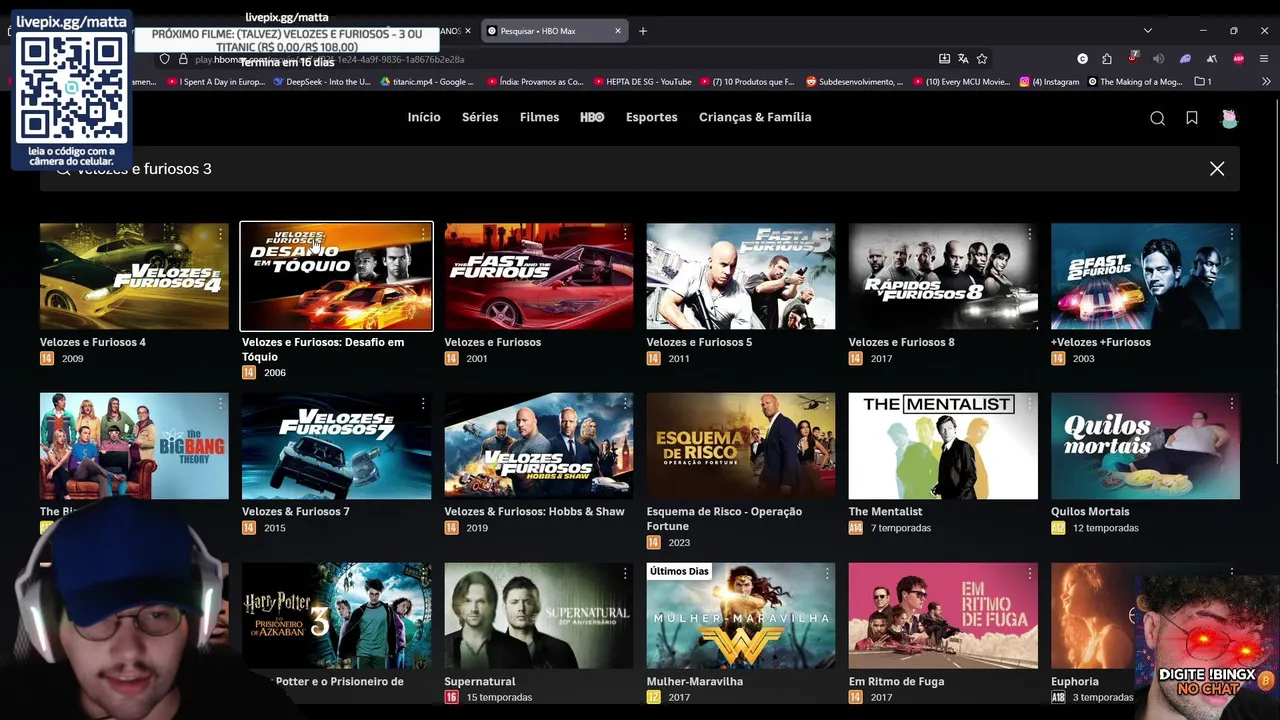
Task: Open the HBO Max search magnifier icon
Action: [1157, 118]
